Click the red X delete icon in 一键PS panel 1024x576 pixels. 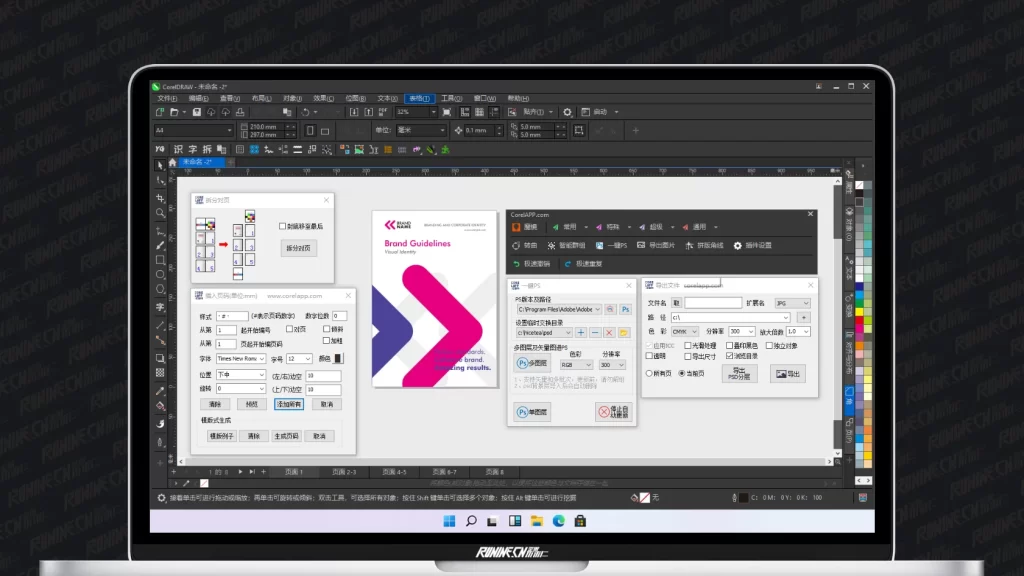tap(608, 332)
